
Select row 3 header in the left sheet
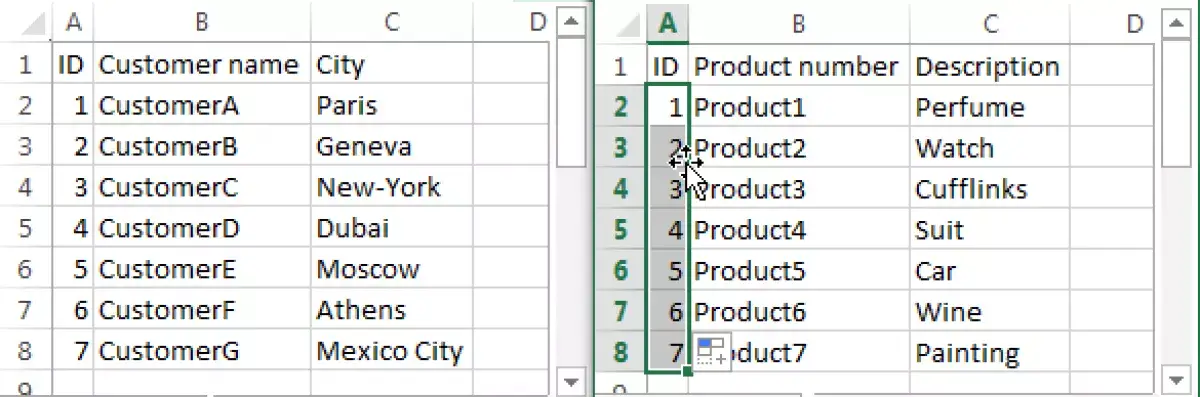26,148
